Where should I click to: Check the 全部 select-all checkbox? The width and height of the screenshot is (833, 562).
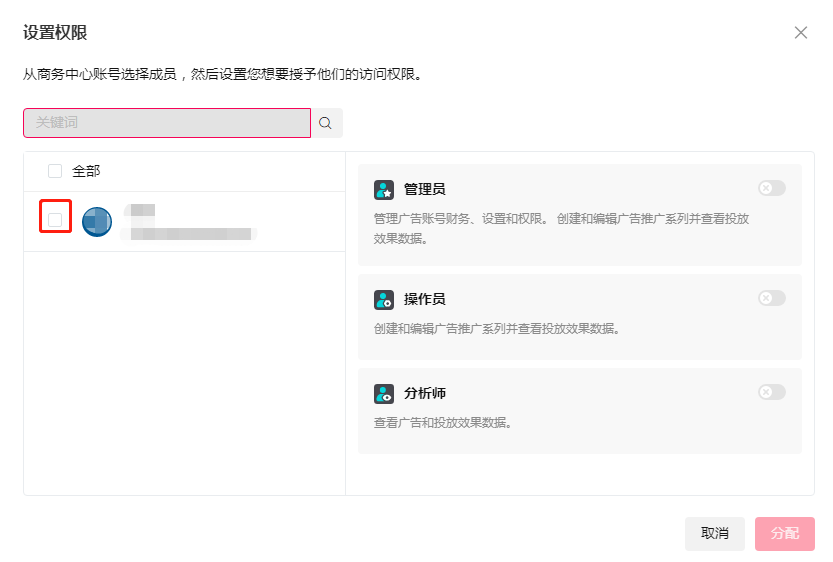tap(55, 171)
